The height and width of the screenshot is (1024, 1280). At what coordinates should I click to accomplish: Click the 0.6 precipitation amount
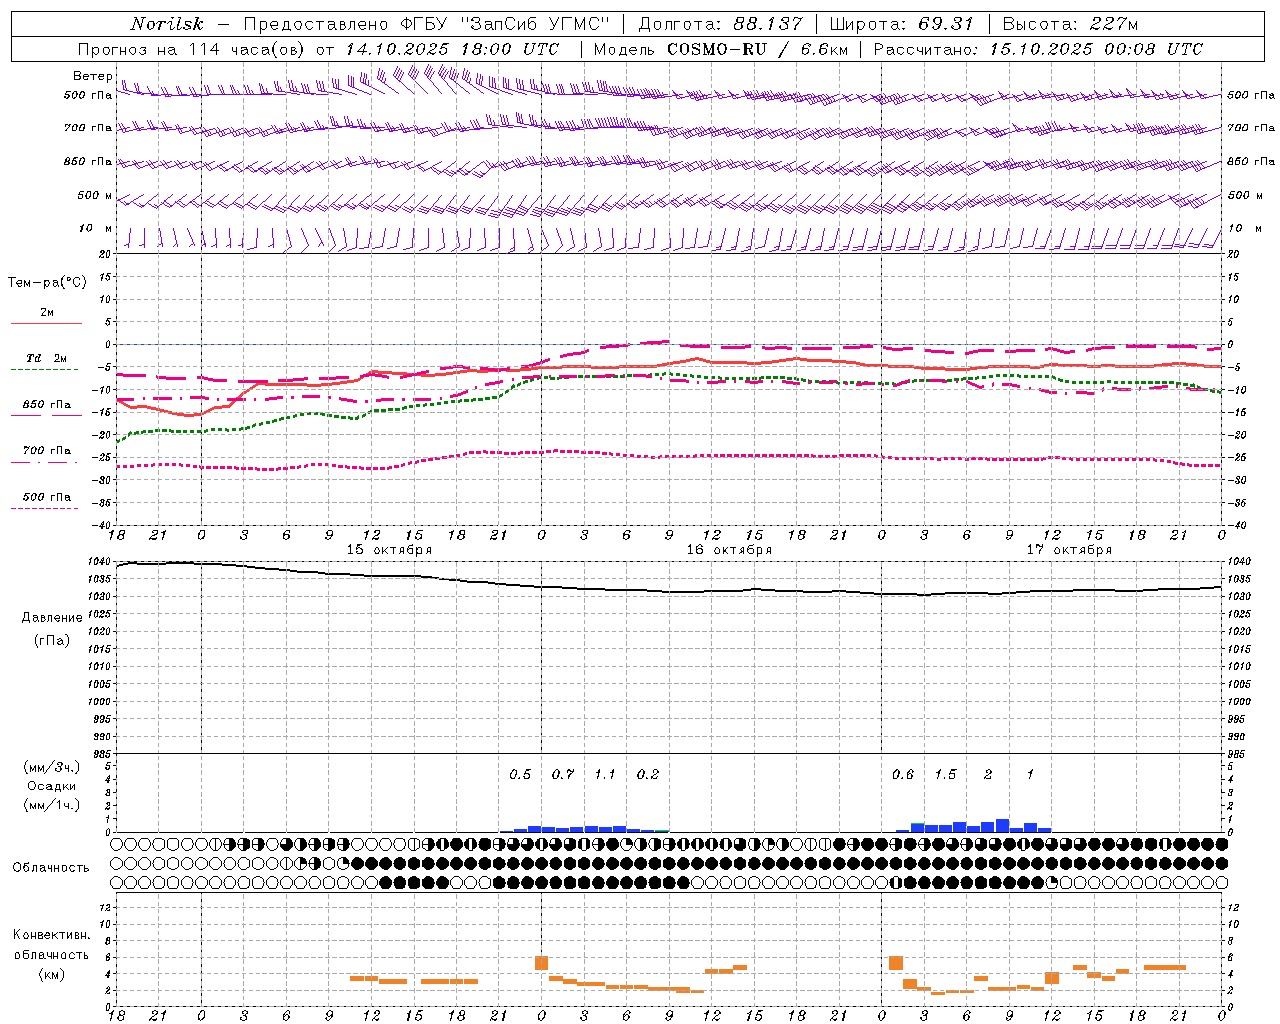[903, 775]
